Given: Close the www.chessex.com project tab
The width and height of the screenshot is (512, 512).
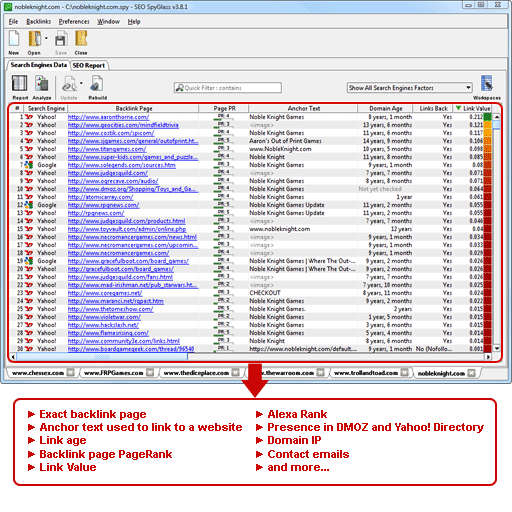Looking at the screenshot, I should [x=71, y=373].
